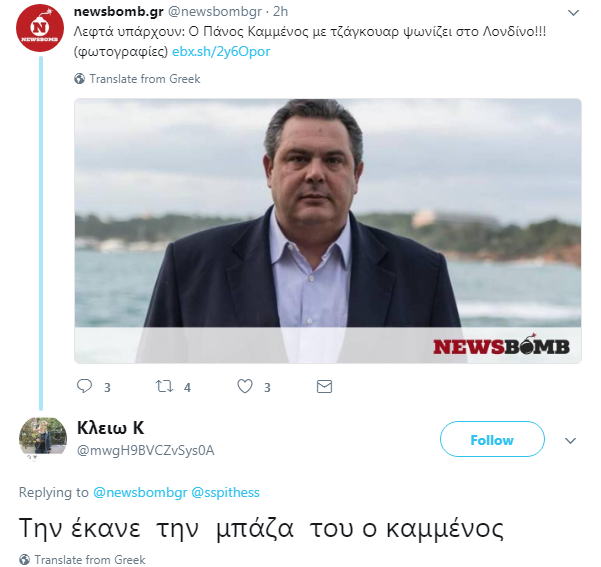Click Translate from Greek under newsbomb tweet
The width and height of the screenshot is (601, 567).
pos(145,79)
